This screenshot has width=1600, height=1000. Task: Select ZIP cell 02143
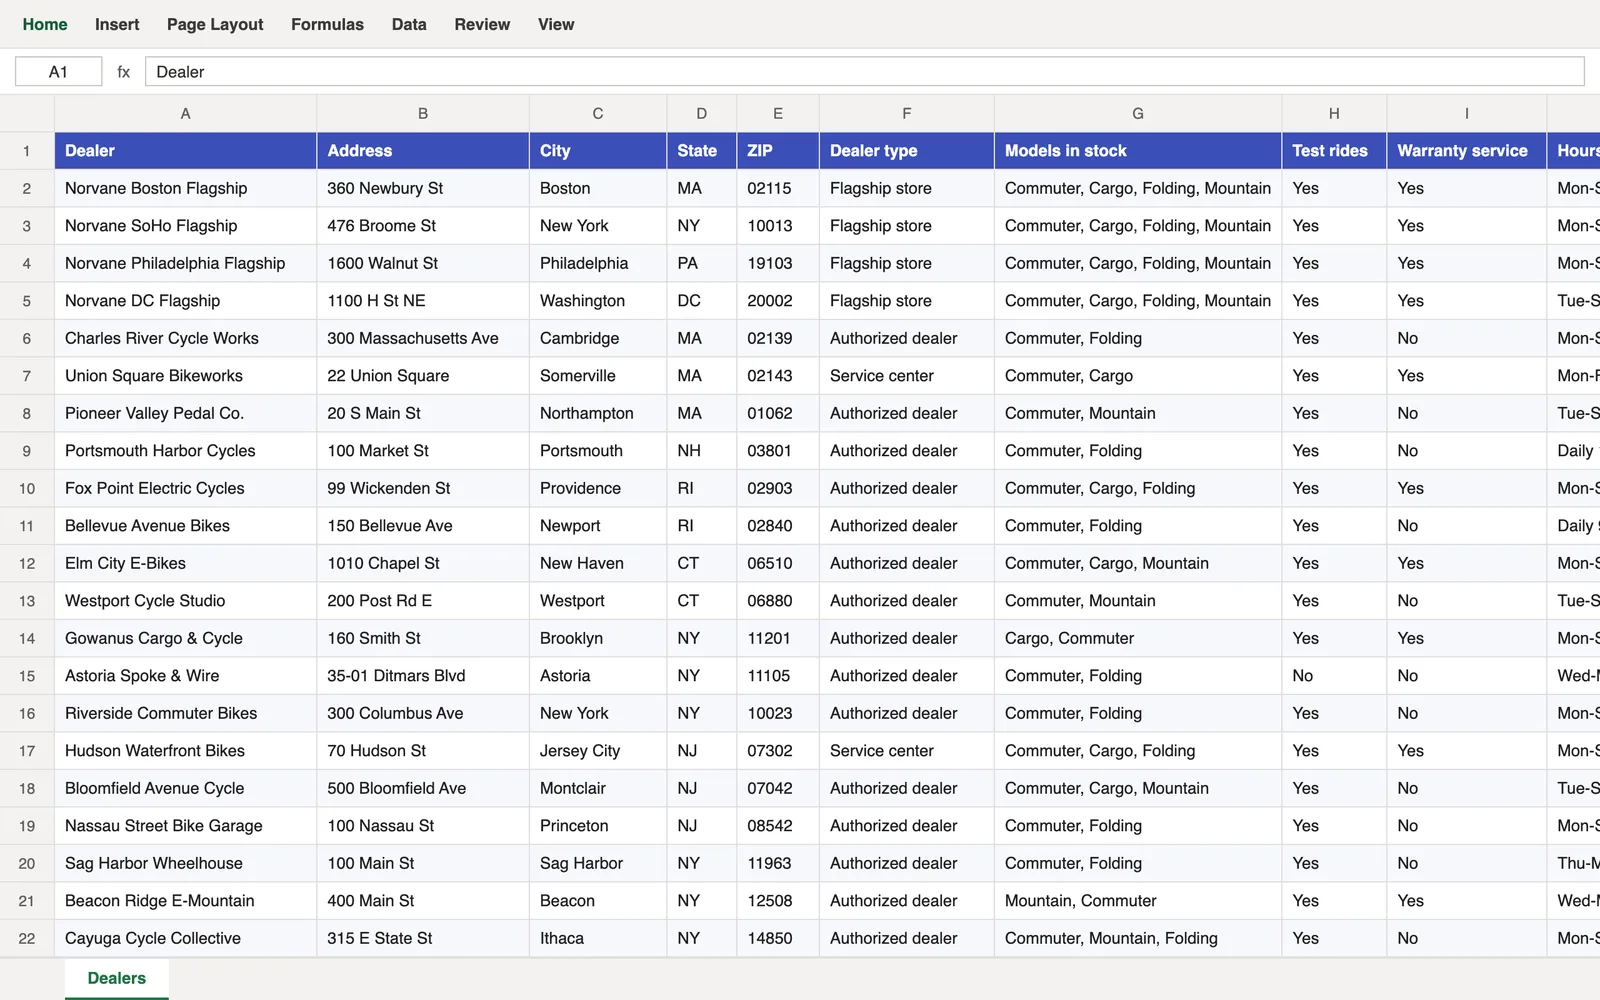778,376
